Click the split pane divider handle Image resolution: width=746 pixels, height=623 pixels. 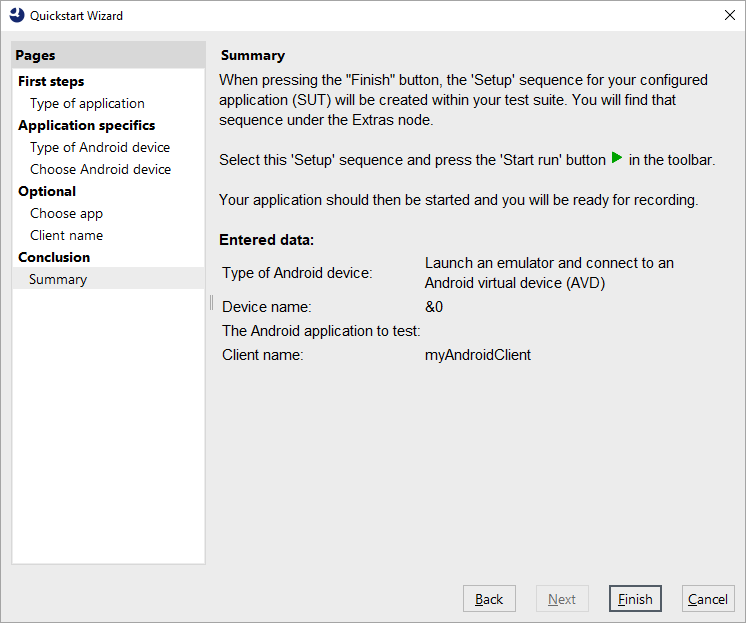(x=211, y=302)
